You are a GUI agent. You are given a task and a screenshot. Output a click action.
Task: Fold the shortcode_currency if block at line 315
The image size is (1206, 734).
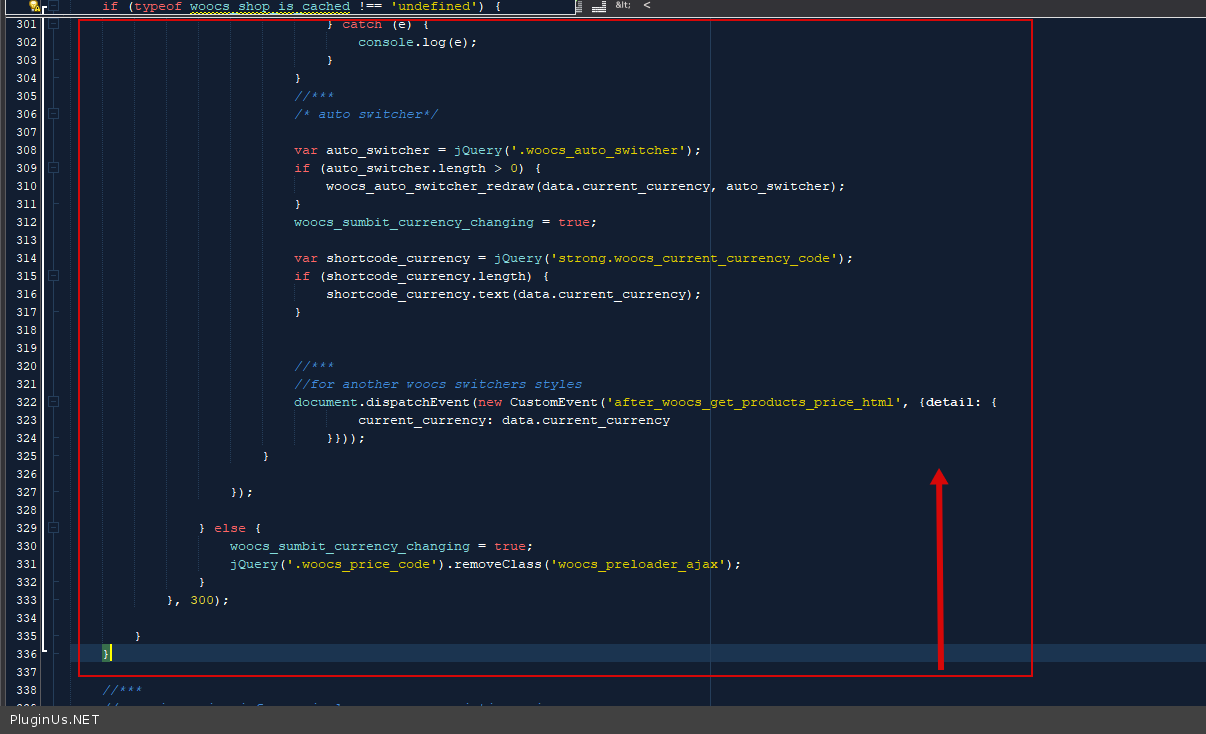54,276
